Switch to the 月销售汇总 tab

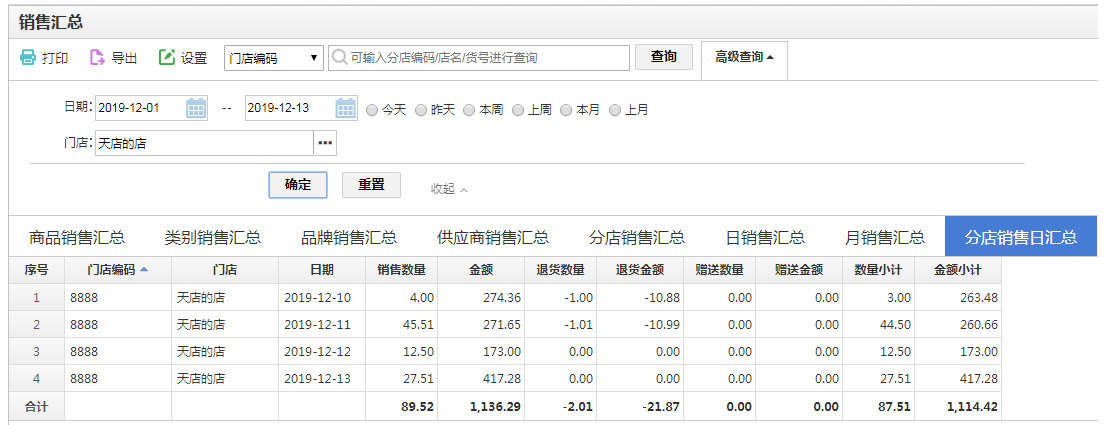tap(884, 237)
